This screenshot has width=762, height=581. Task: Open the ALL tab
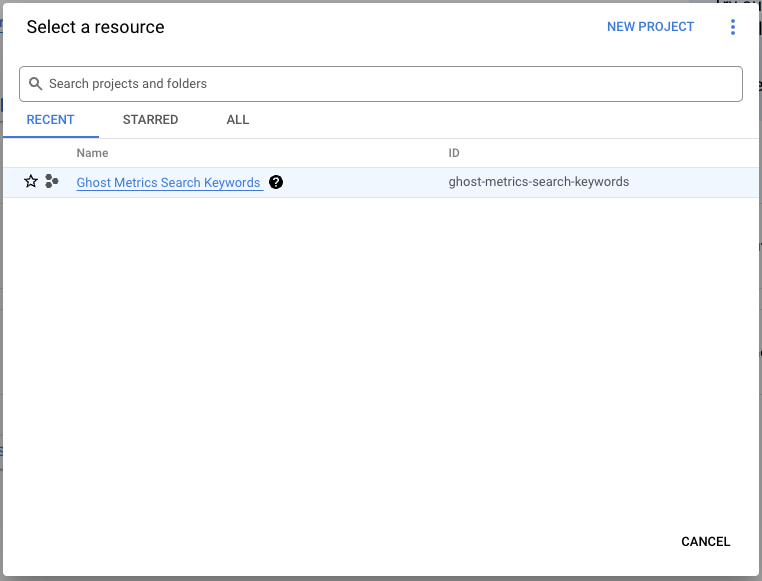[x=237, y=120]
